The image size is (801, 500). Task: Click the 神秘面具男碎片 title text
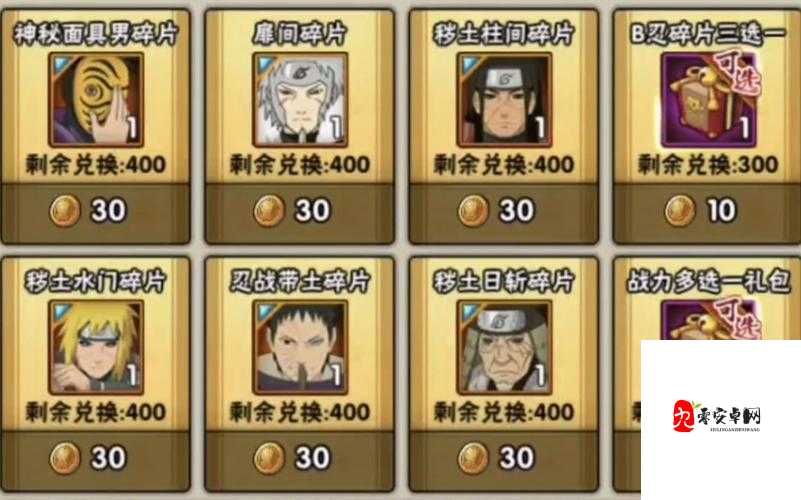coord(96,34)
